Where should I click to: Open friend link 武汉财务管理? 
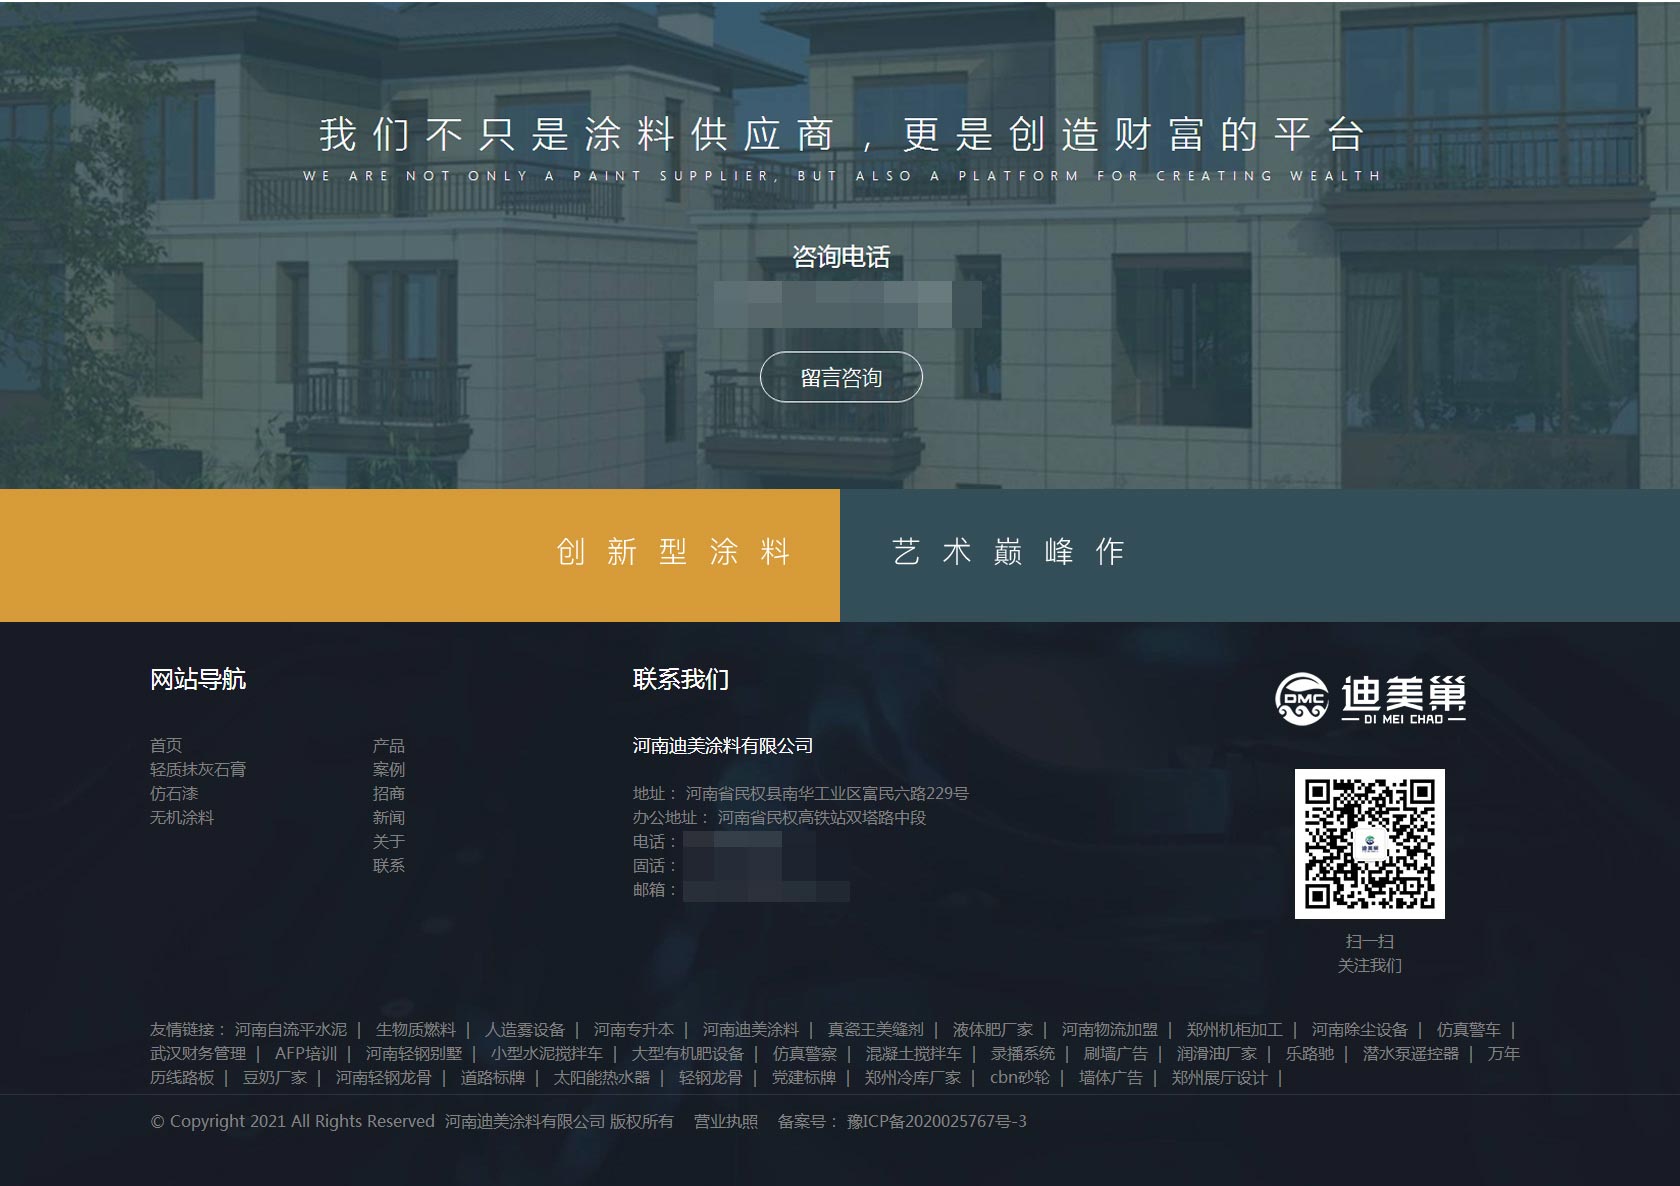pyautogui.click(x=198, y=1053)
